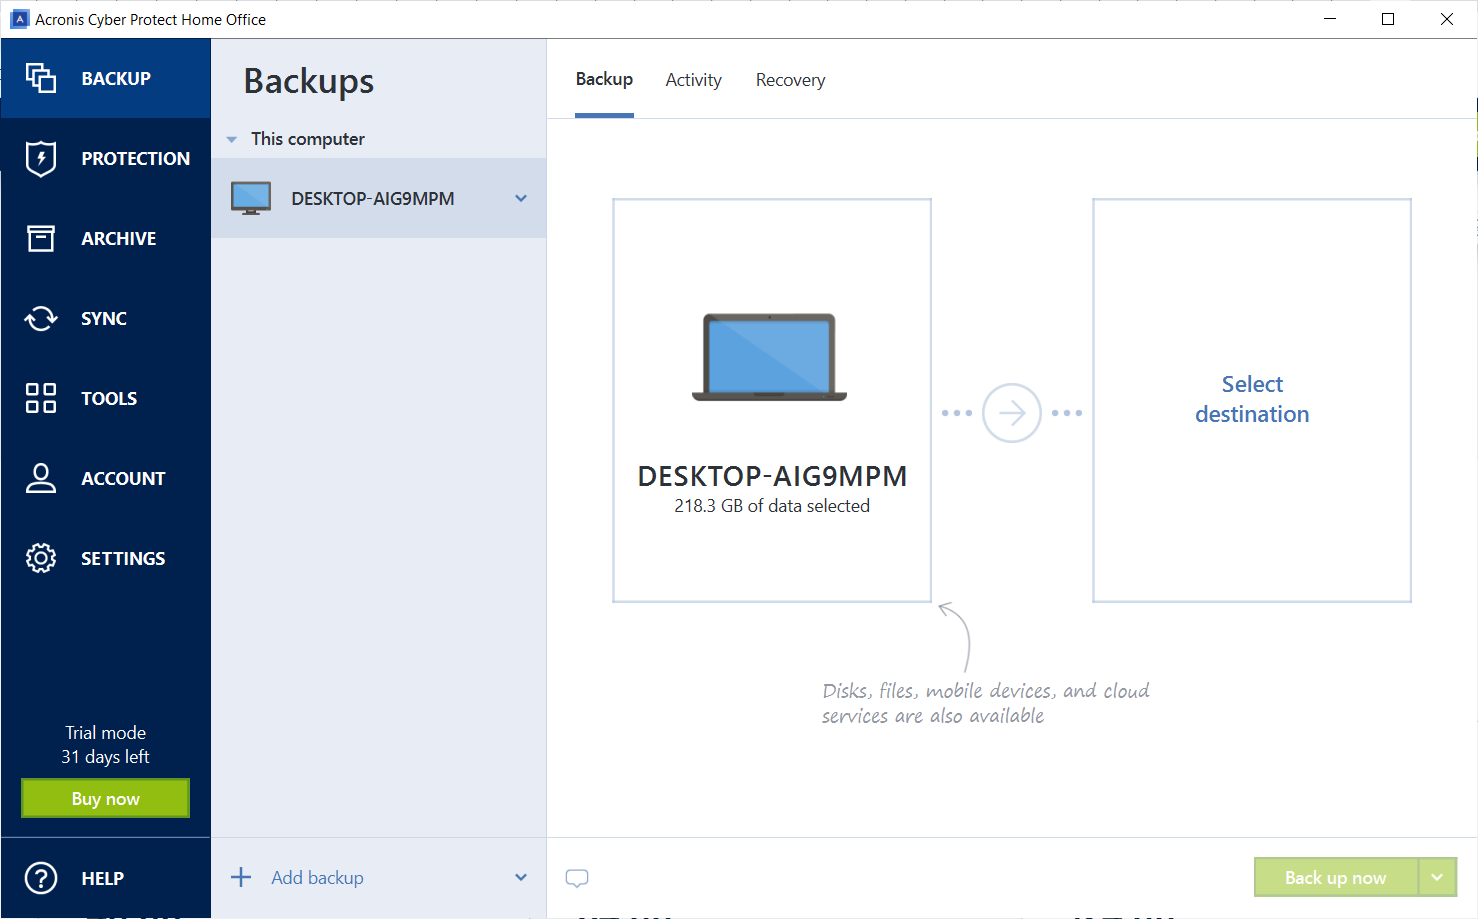
Task: Click the Help question mark icon
Action: click(41, 878)
